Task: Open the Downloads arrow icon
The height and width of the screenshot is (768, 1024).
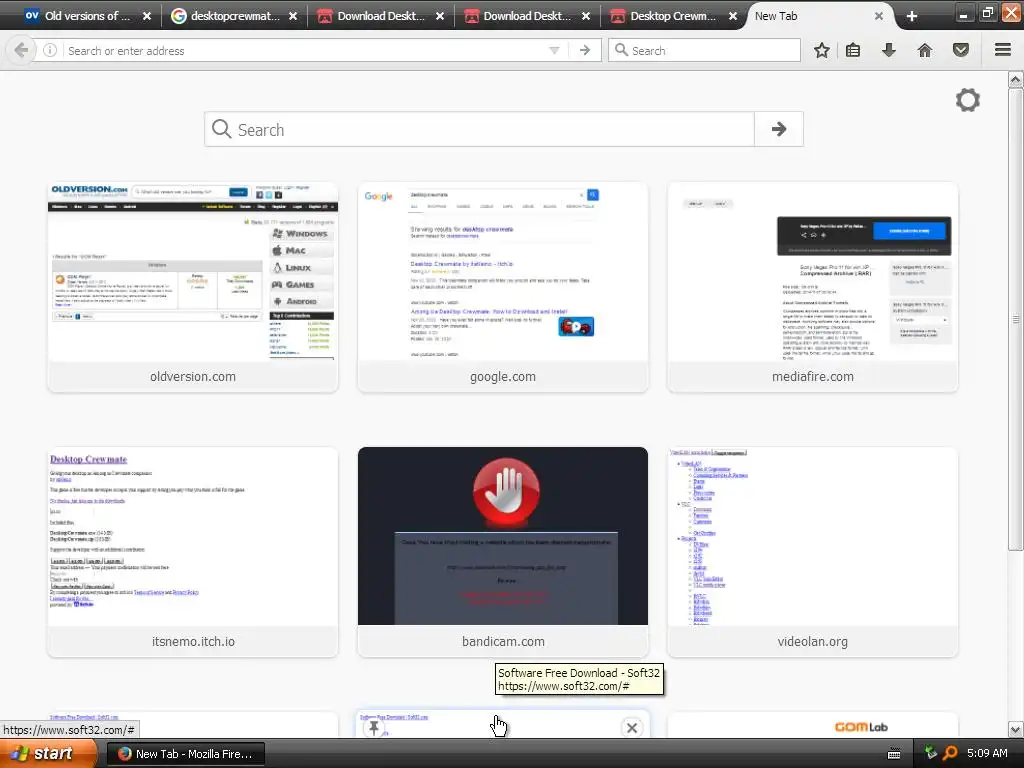Action: click(889, 50)
